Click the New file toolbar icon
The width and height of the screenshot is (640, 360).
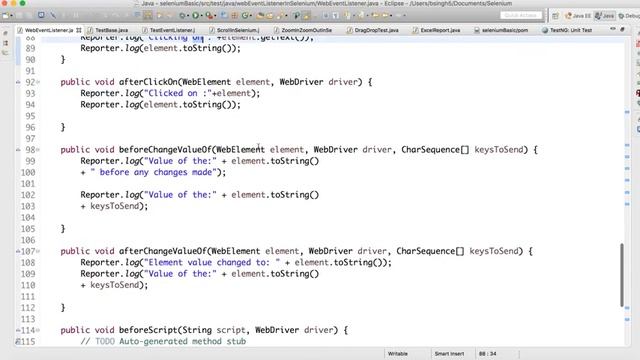[5, 16]
